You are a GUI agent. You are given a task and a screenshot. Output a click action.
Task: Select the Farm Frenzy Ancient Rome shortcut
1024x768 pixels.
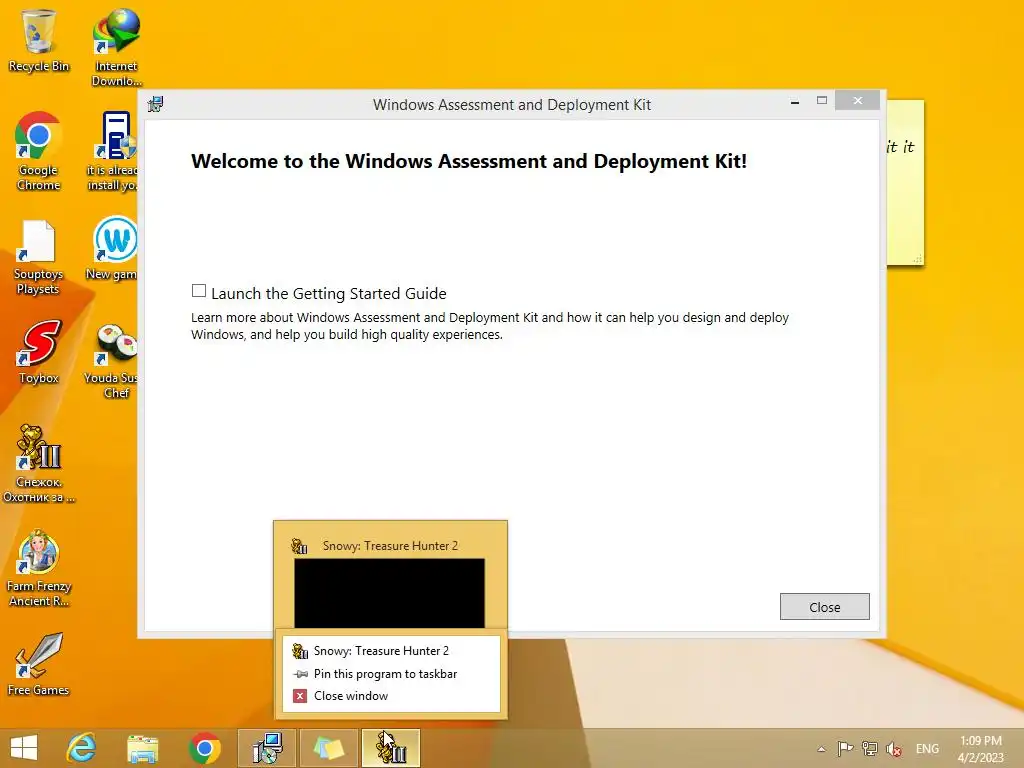coord(39,568)
